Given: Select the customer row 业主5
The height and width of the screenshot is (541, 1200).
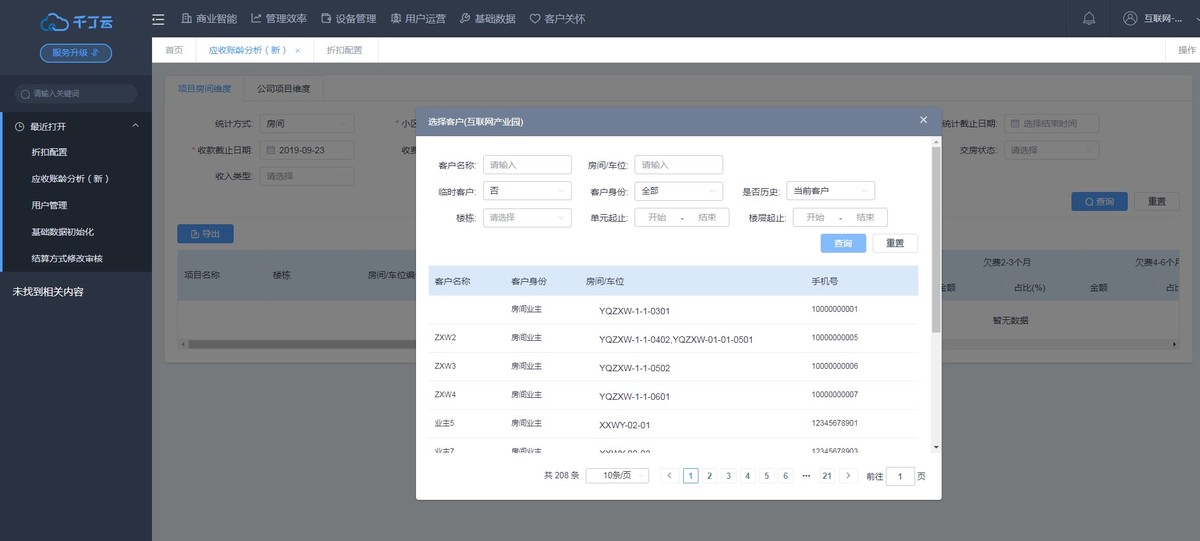Looking at the screenshot, I should point(673,424).
